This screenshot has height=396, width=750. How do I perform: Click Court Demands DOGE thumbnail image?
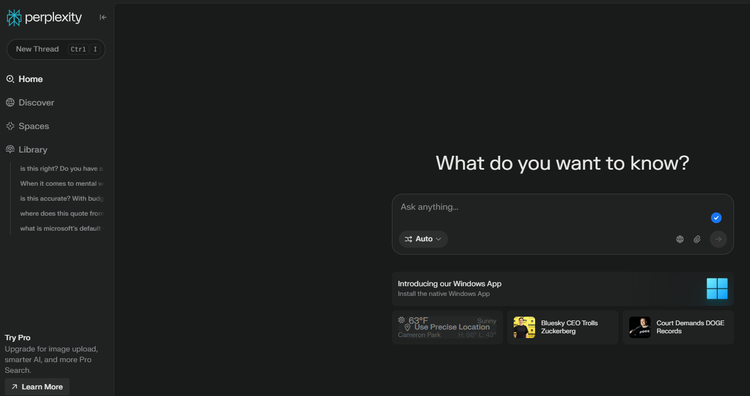point(640,327)
